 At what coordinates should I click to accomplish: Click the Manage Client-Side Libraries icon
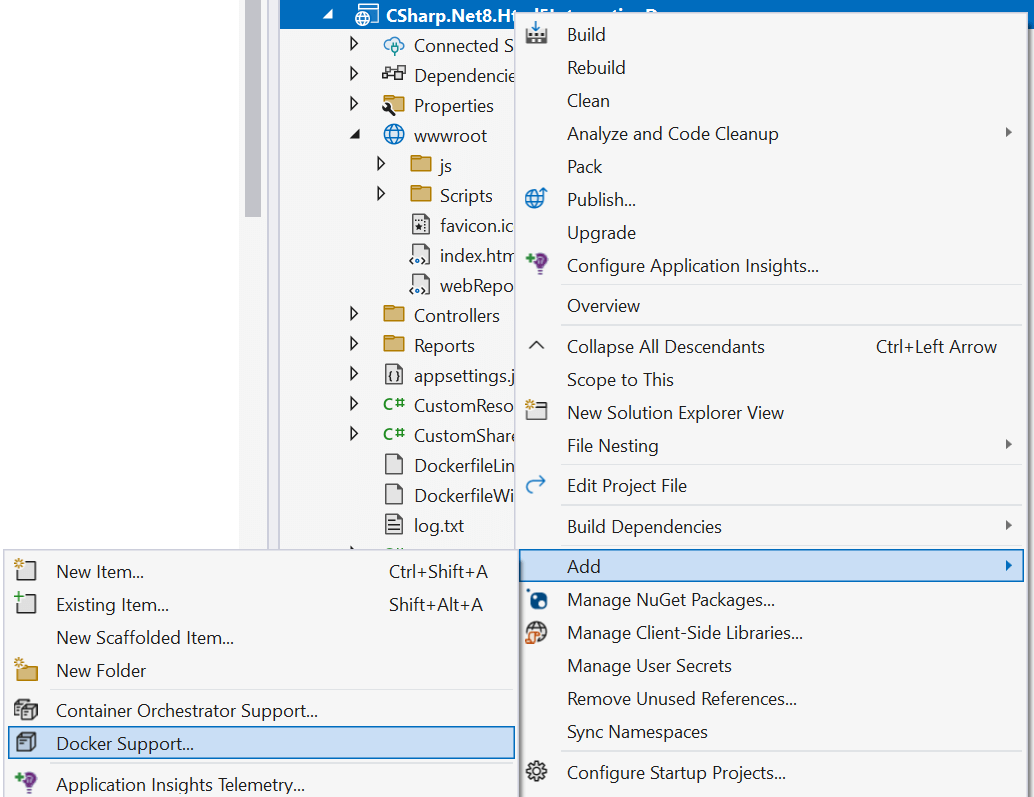[x=536, y=632]
